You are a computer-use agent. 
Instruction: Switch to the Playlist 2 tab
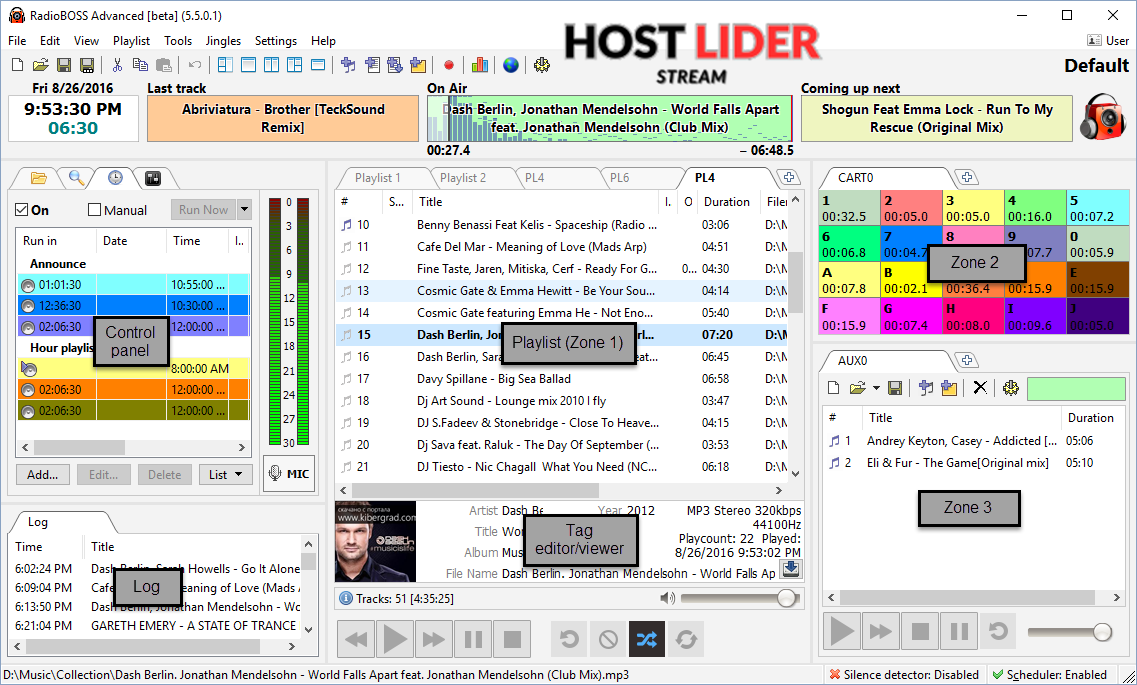point(463,178)
